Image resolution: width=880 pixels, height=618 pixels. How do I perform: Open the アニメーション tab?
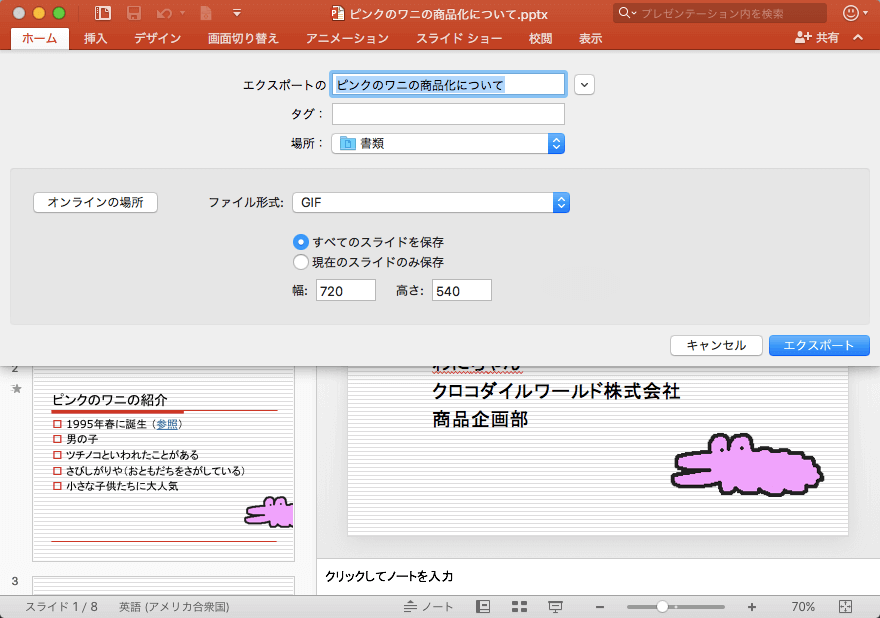point(347,38)
